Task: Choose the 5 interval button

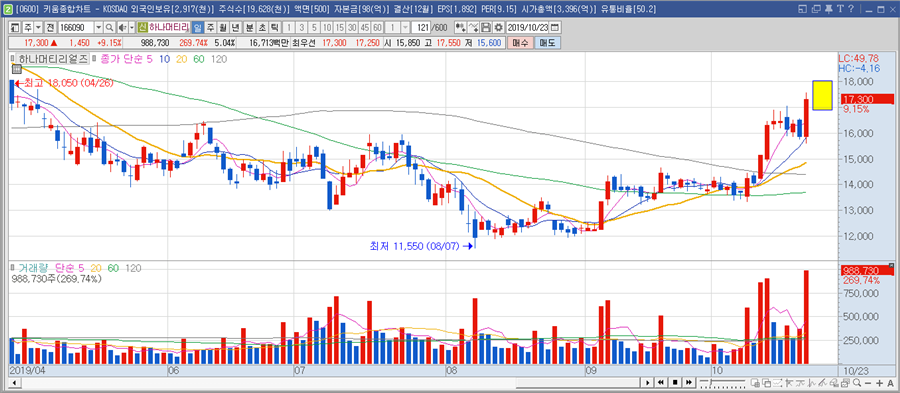Action: point(314,28)
